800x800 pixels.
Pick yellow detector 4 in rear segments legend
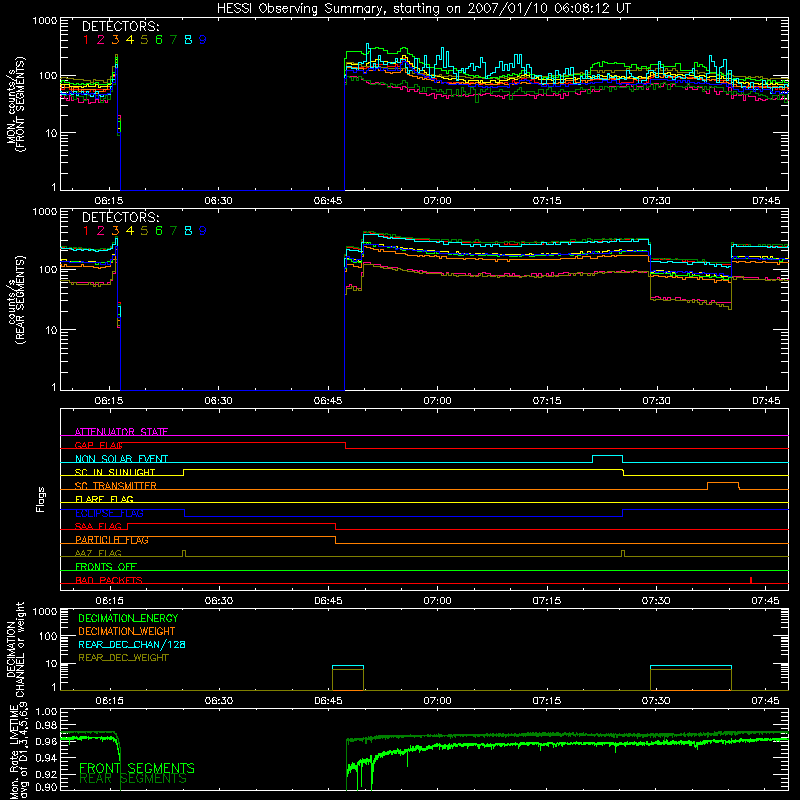click(x=130, y=231)
